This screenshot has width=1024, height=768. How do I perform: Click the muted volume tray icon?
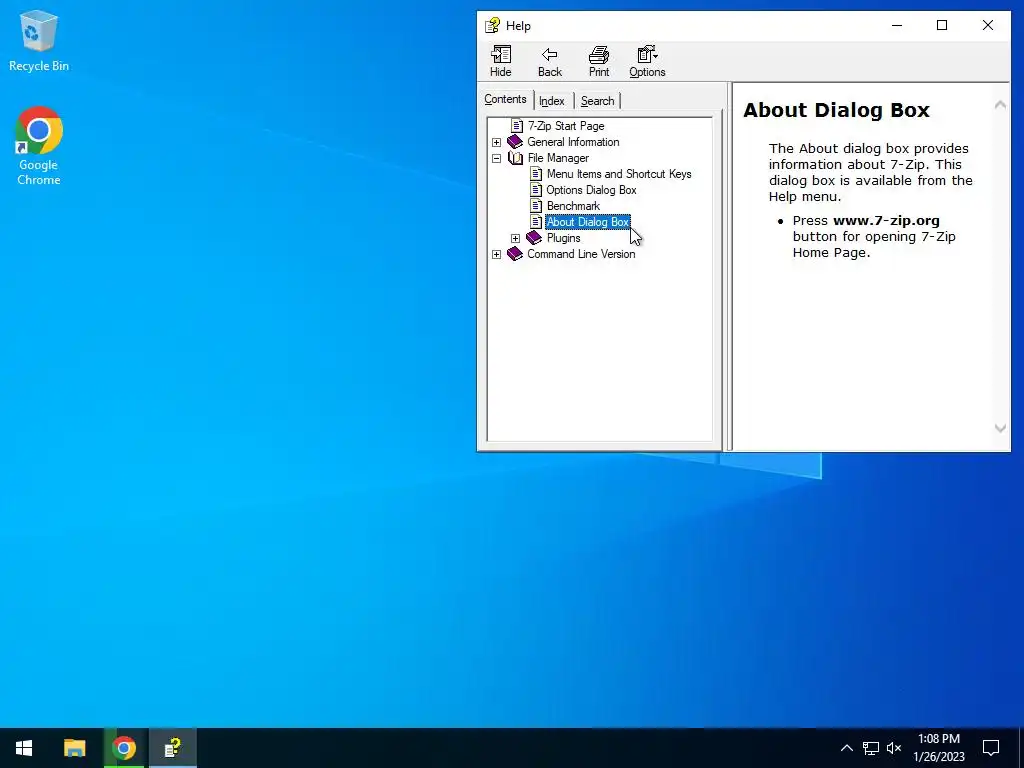pyautogui.click(x=894, y=748)
